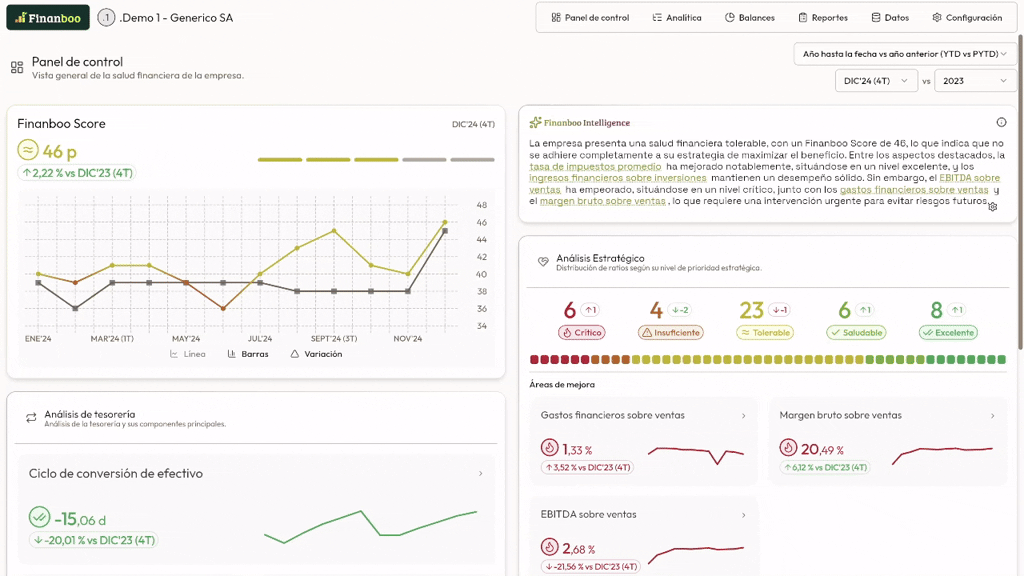The height and width of the screenshot is (576, 1024).
Task: Click the Análisis Estratégico heart icon
Action: point(543,262)
